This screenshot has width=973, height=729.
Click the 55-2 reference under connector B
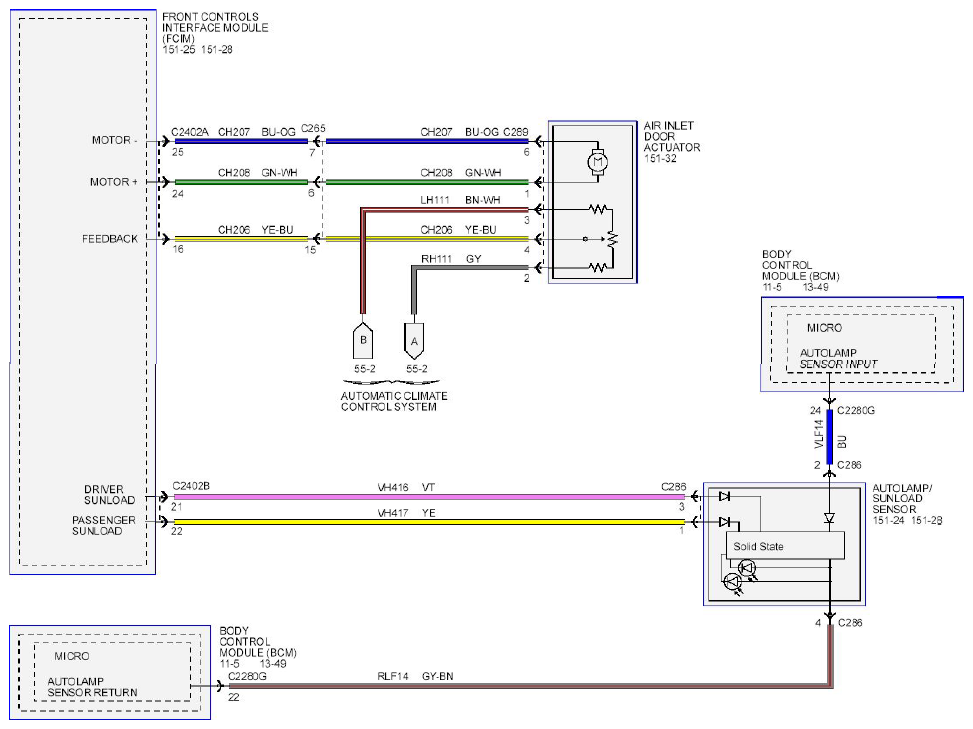pos(365,369)
